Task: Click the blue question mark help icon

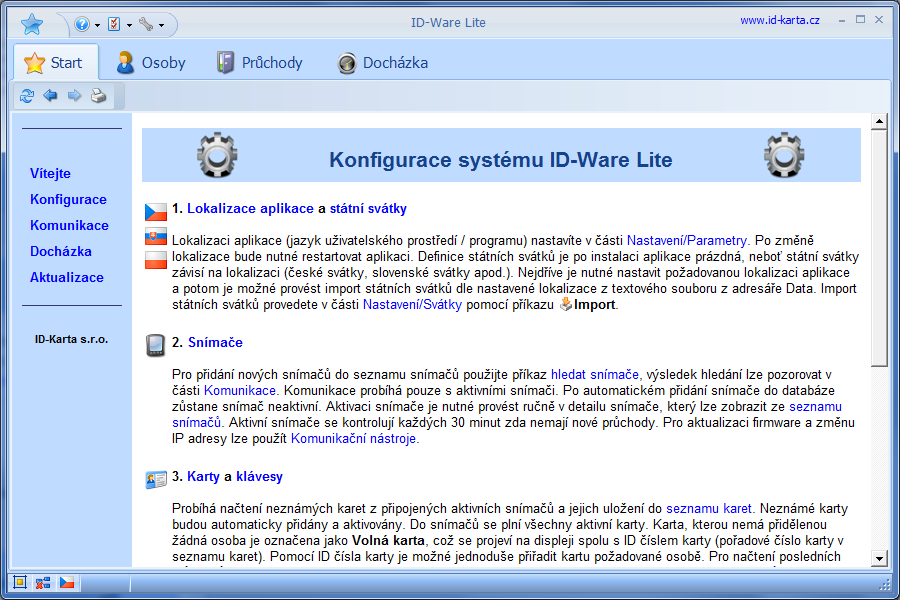Action: click(82, 24)
